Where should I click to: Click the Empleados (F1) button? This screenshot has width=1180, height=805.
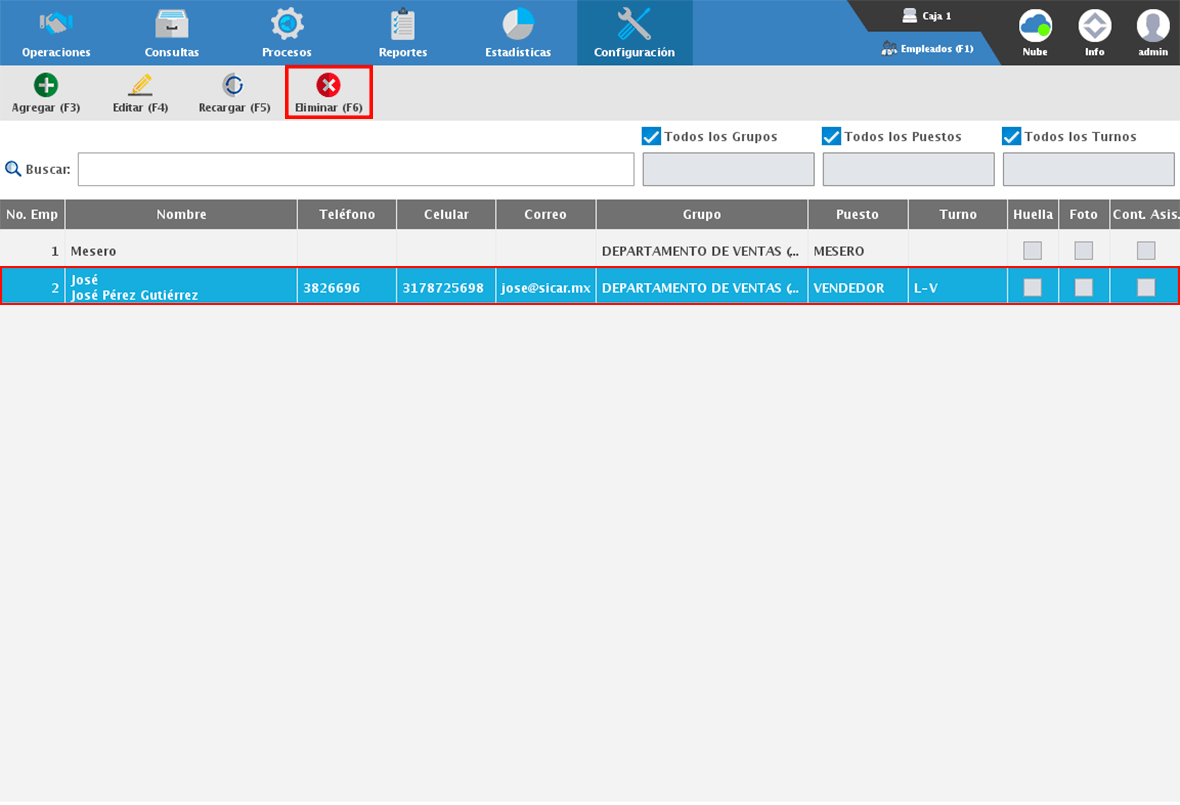coord(928,48)
